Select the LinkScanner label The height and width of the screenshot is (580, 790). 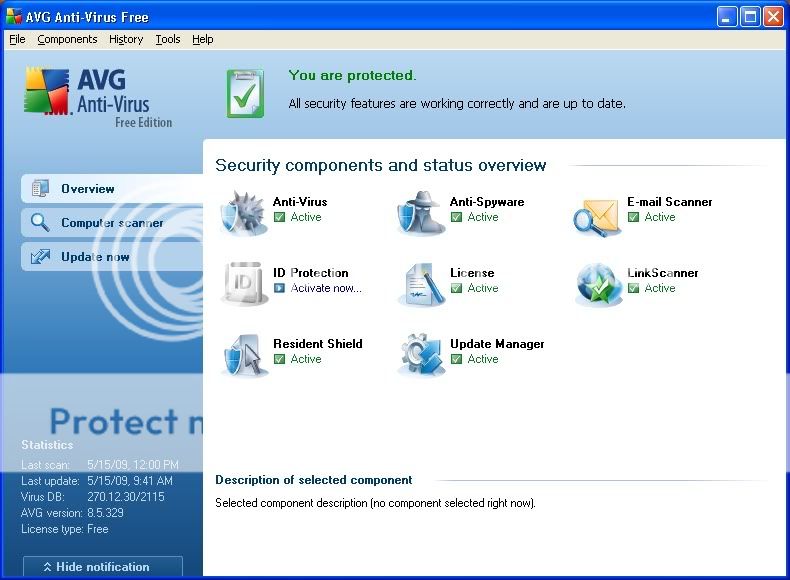tap(663, 273)
